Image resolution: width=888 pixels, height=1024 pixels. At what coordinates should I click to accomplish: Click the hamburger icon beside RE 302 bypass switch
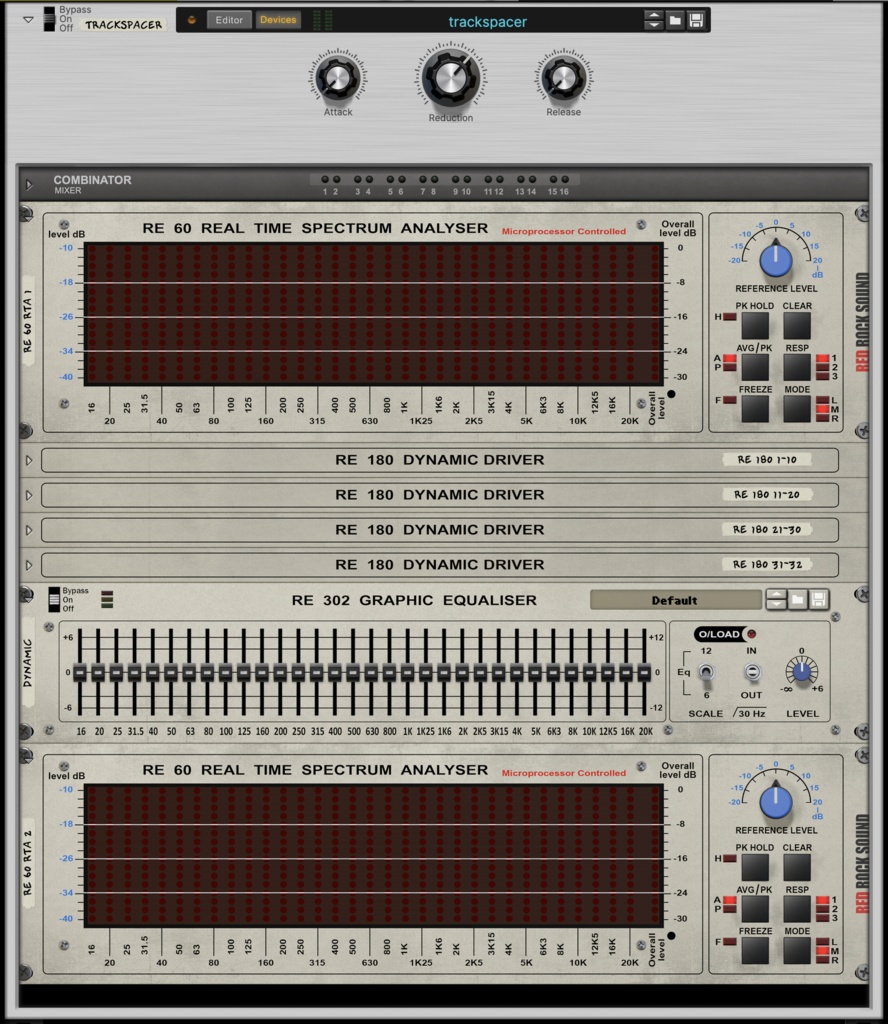(x=106, y=601)
